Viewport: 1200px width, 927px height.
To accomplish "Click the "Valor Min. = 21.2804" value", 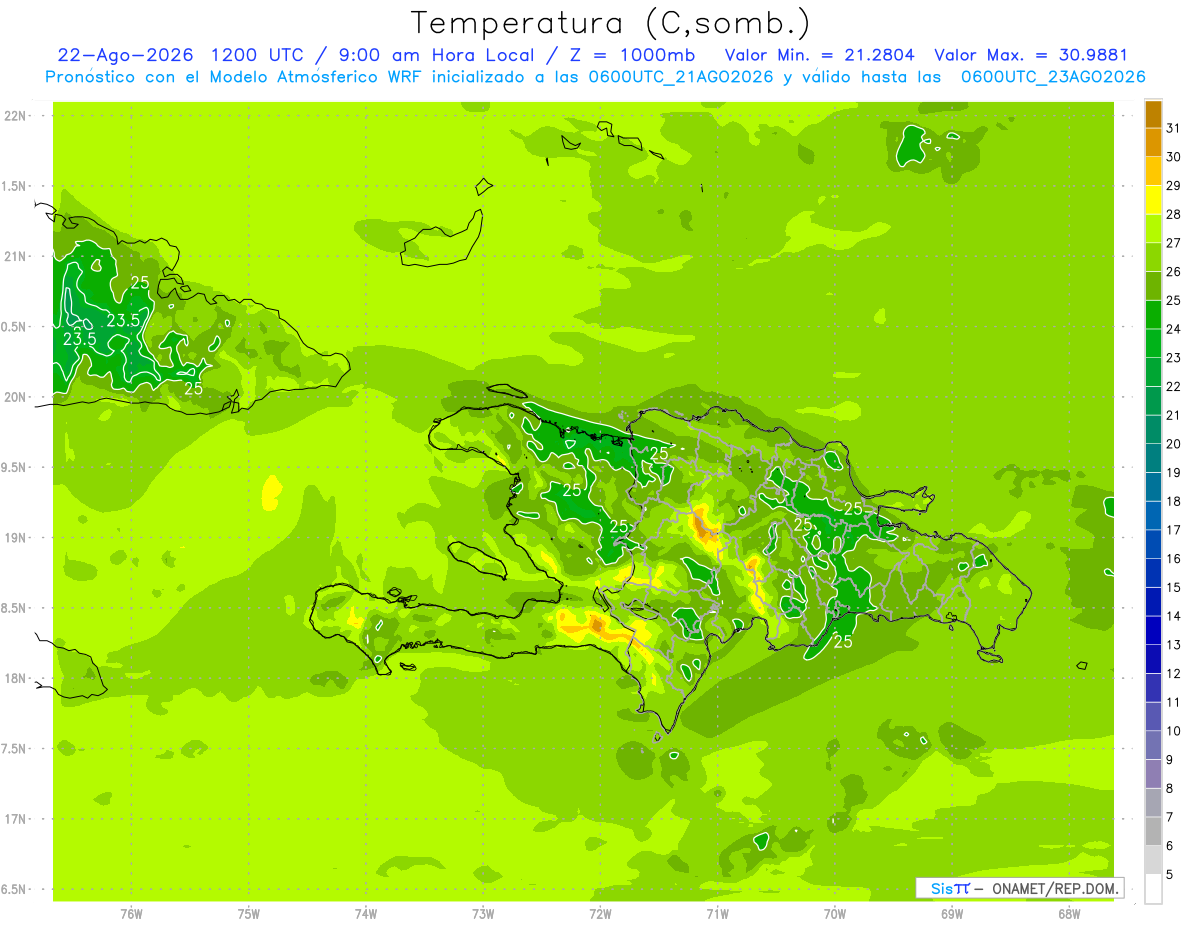I will (820, 55).
